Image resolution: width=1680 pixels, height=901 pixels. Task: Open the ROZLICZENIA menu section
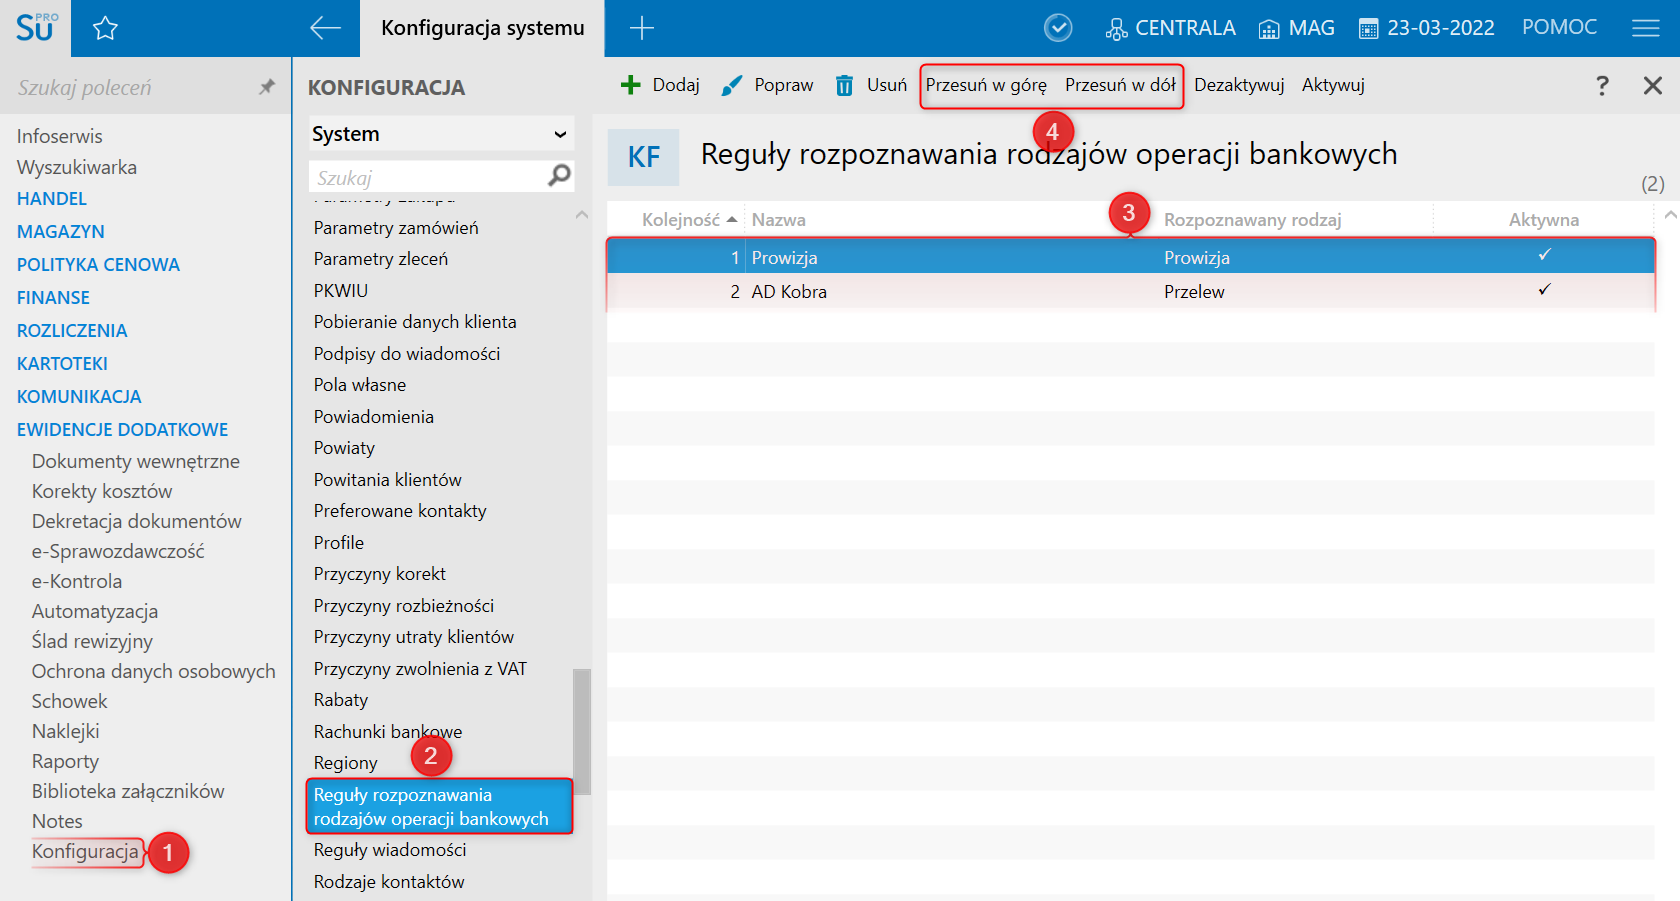point(72,331)
